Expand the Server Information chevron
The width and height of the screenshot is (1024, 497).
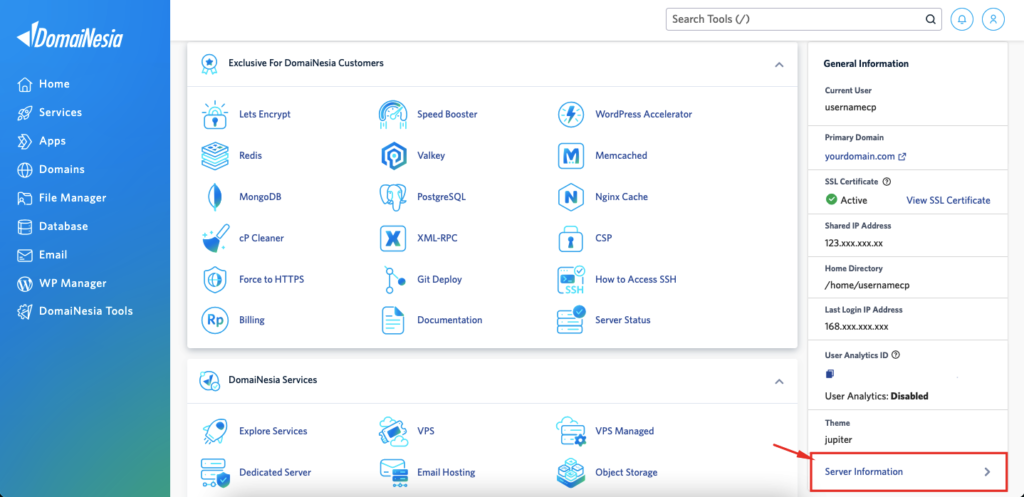click(x=987, y=472)
